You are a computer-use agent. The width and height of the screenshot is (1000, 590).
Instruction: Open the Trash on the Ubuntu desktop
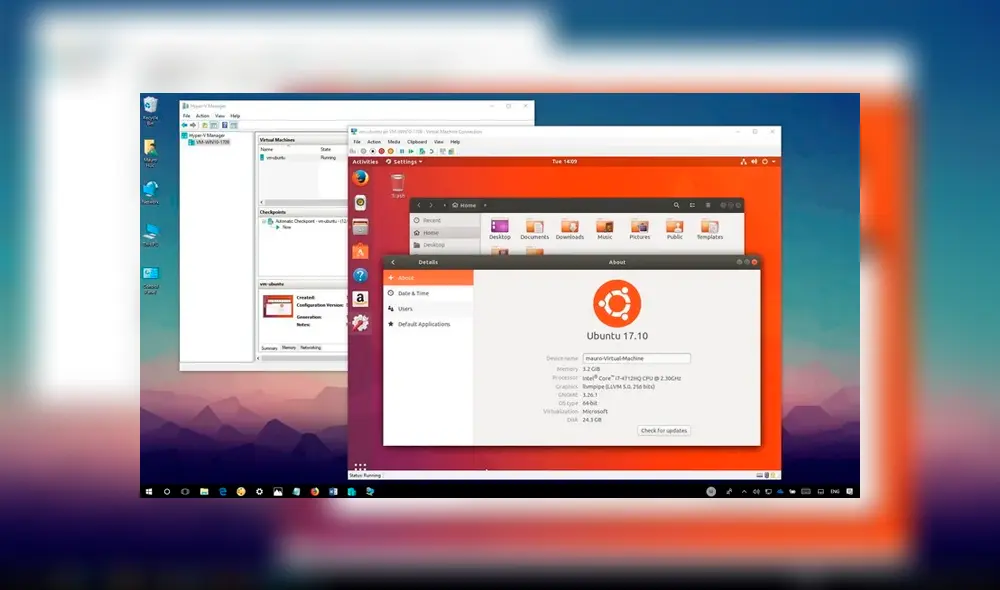coord(397,182)
